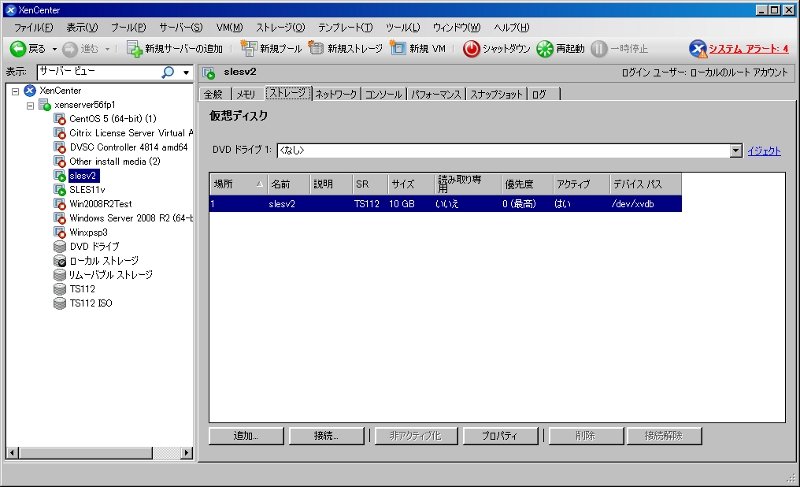Select the Winxpsp3 VM icon
This screenshot has width=800, height=487.
tap(60, 233)
